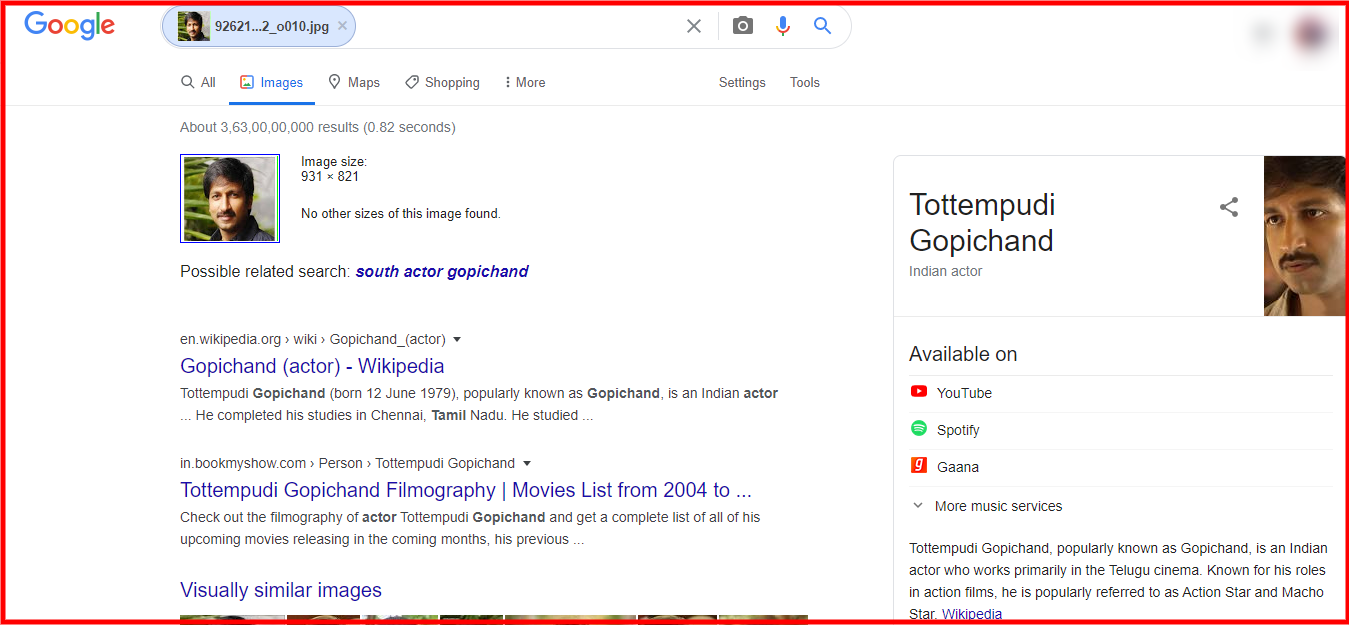Click the knowledge panel actor photo

point(1304,236)
